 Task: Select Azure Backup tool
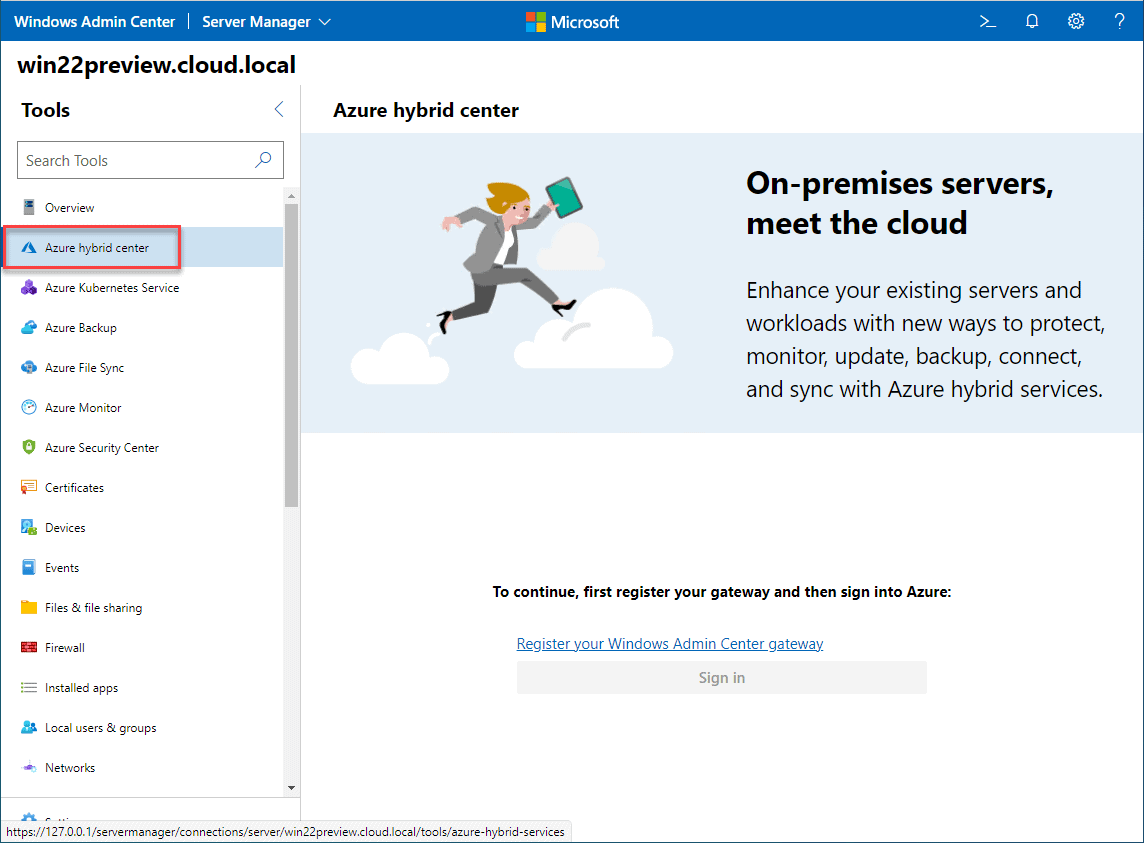pyautogui.click(x=143, y=328)
